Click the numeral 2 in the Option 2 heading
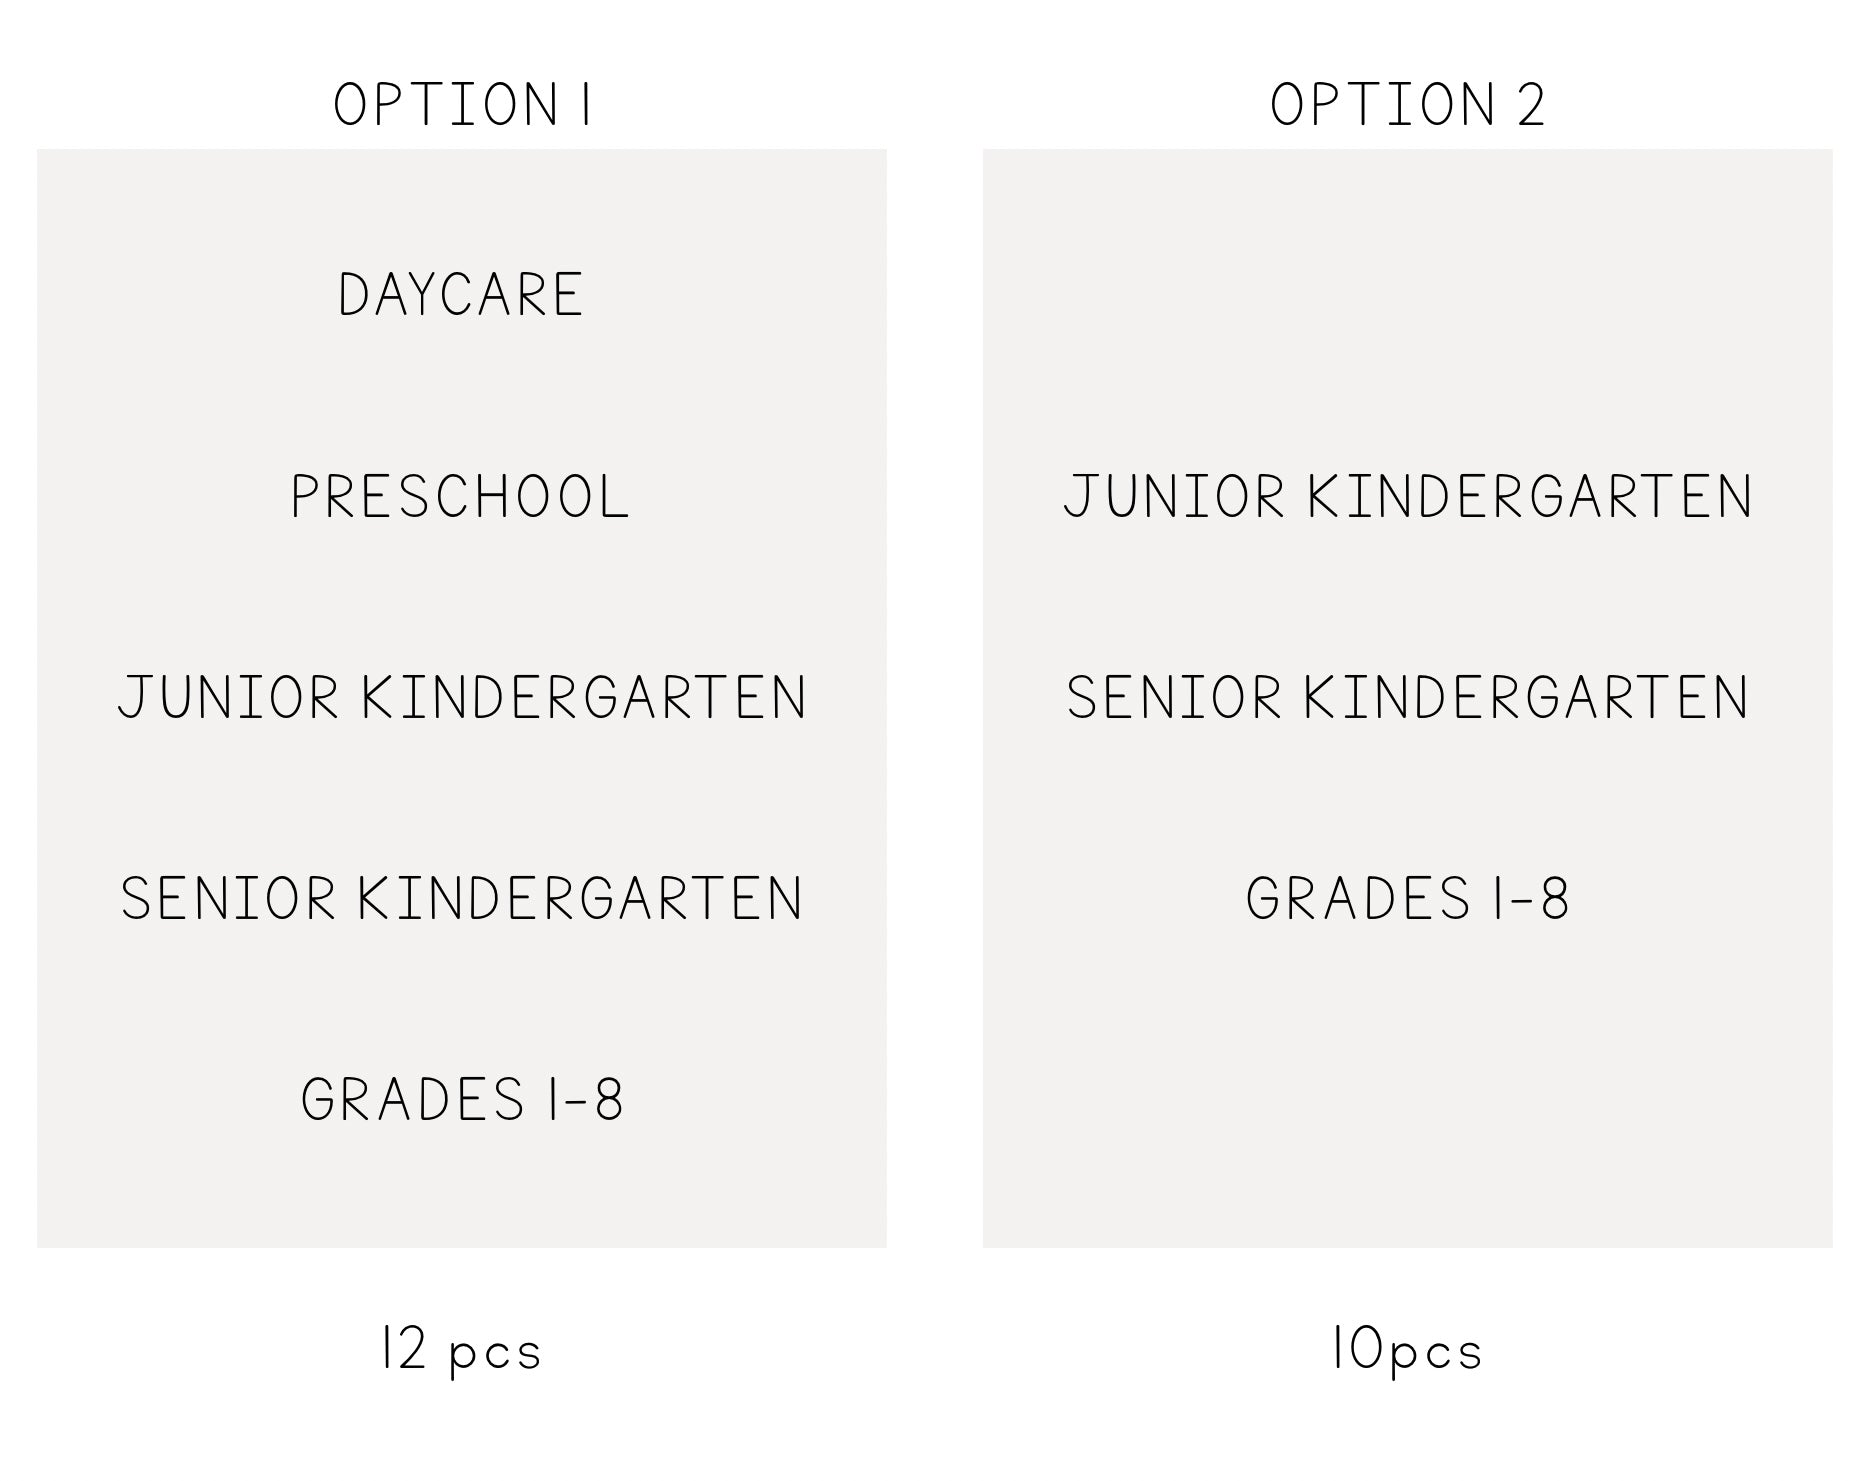This screenshot has height=1481, width=1876. click(x=1530, y=105)
